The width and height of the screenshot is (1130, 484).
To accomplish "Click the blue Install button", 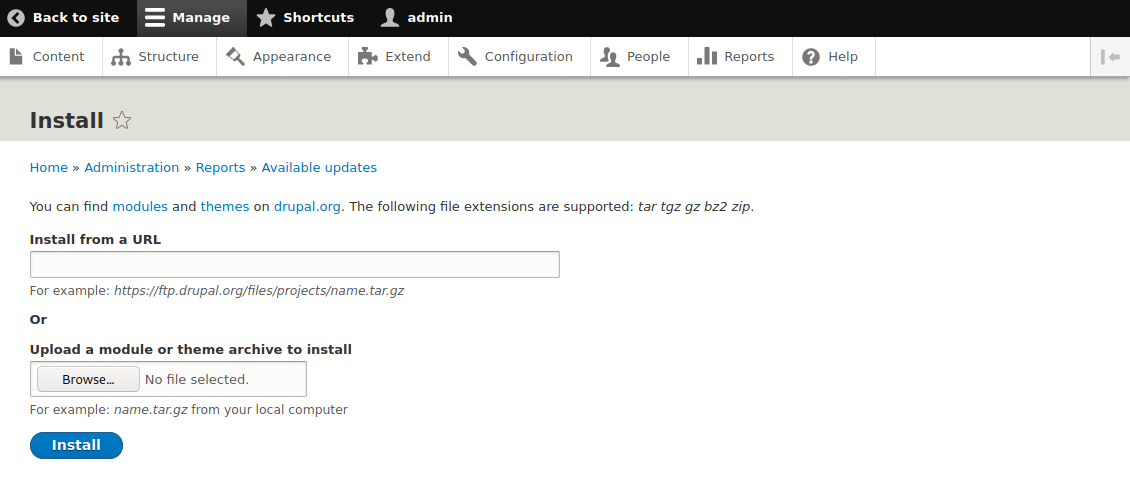I will tap(76, 445).
